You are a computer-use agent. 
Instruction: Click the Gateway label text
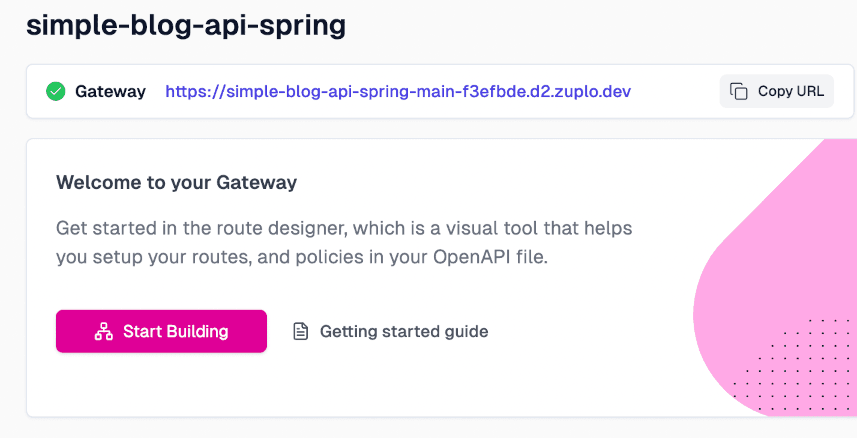[x=110, y=91]
